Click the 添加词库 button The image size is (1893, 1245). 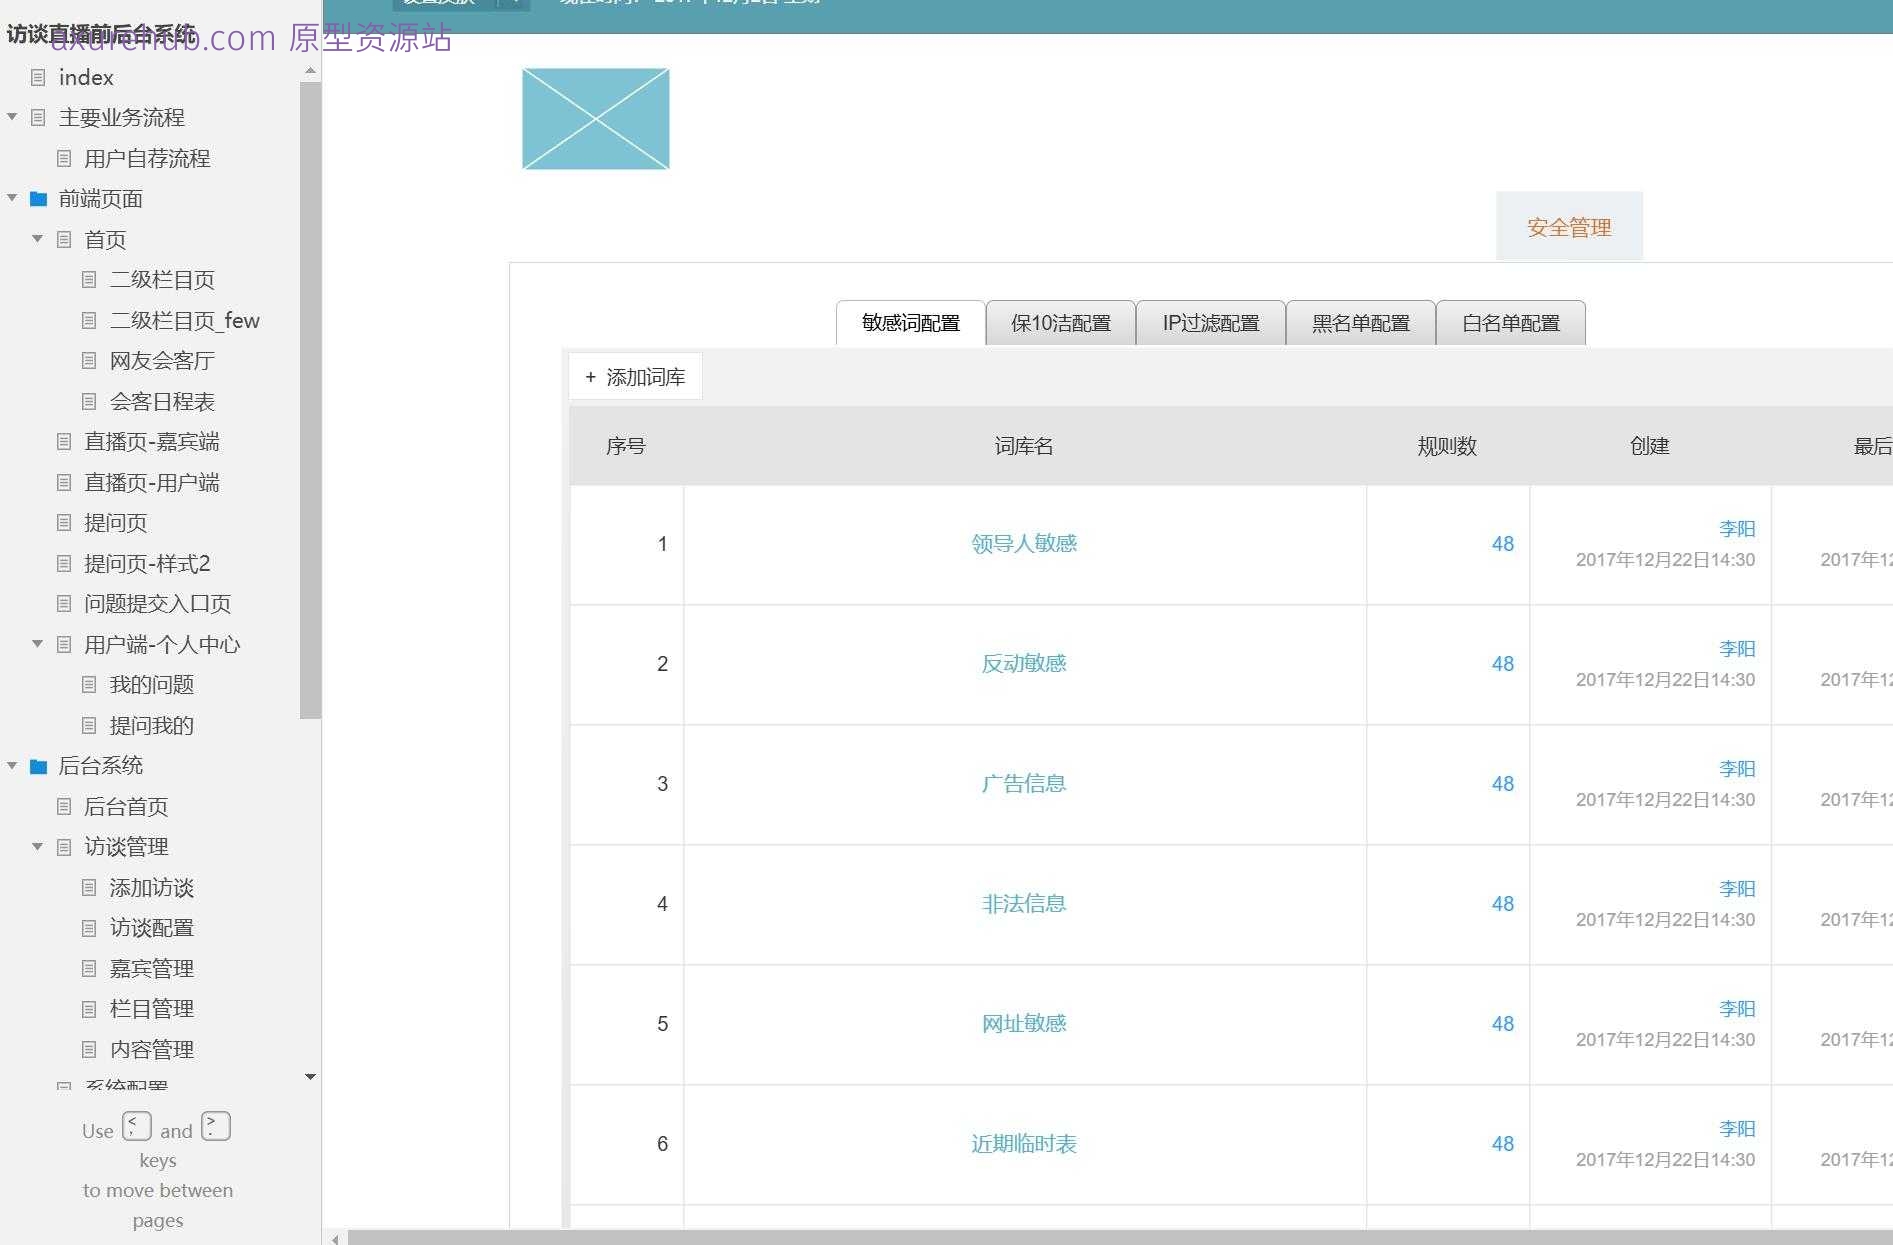(635, 377)
